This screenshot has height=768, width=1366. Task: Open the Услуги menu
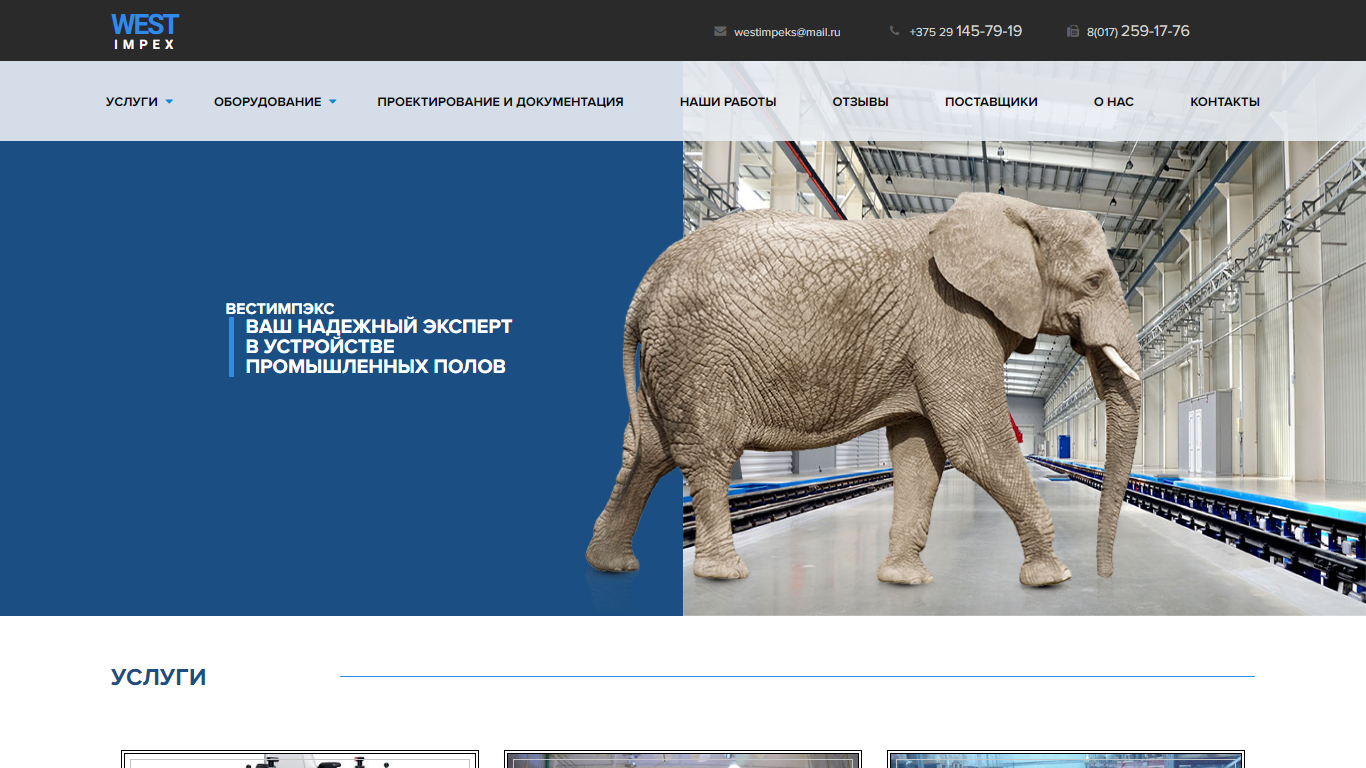click(132, 102)
